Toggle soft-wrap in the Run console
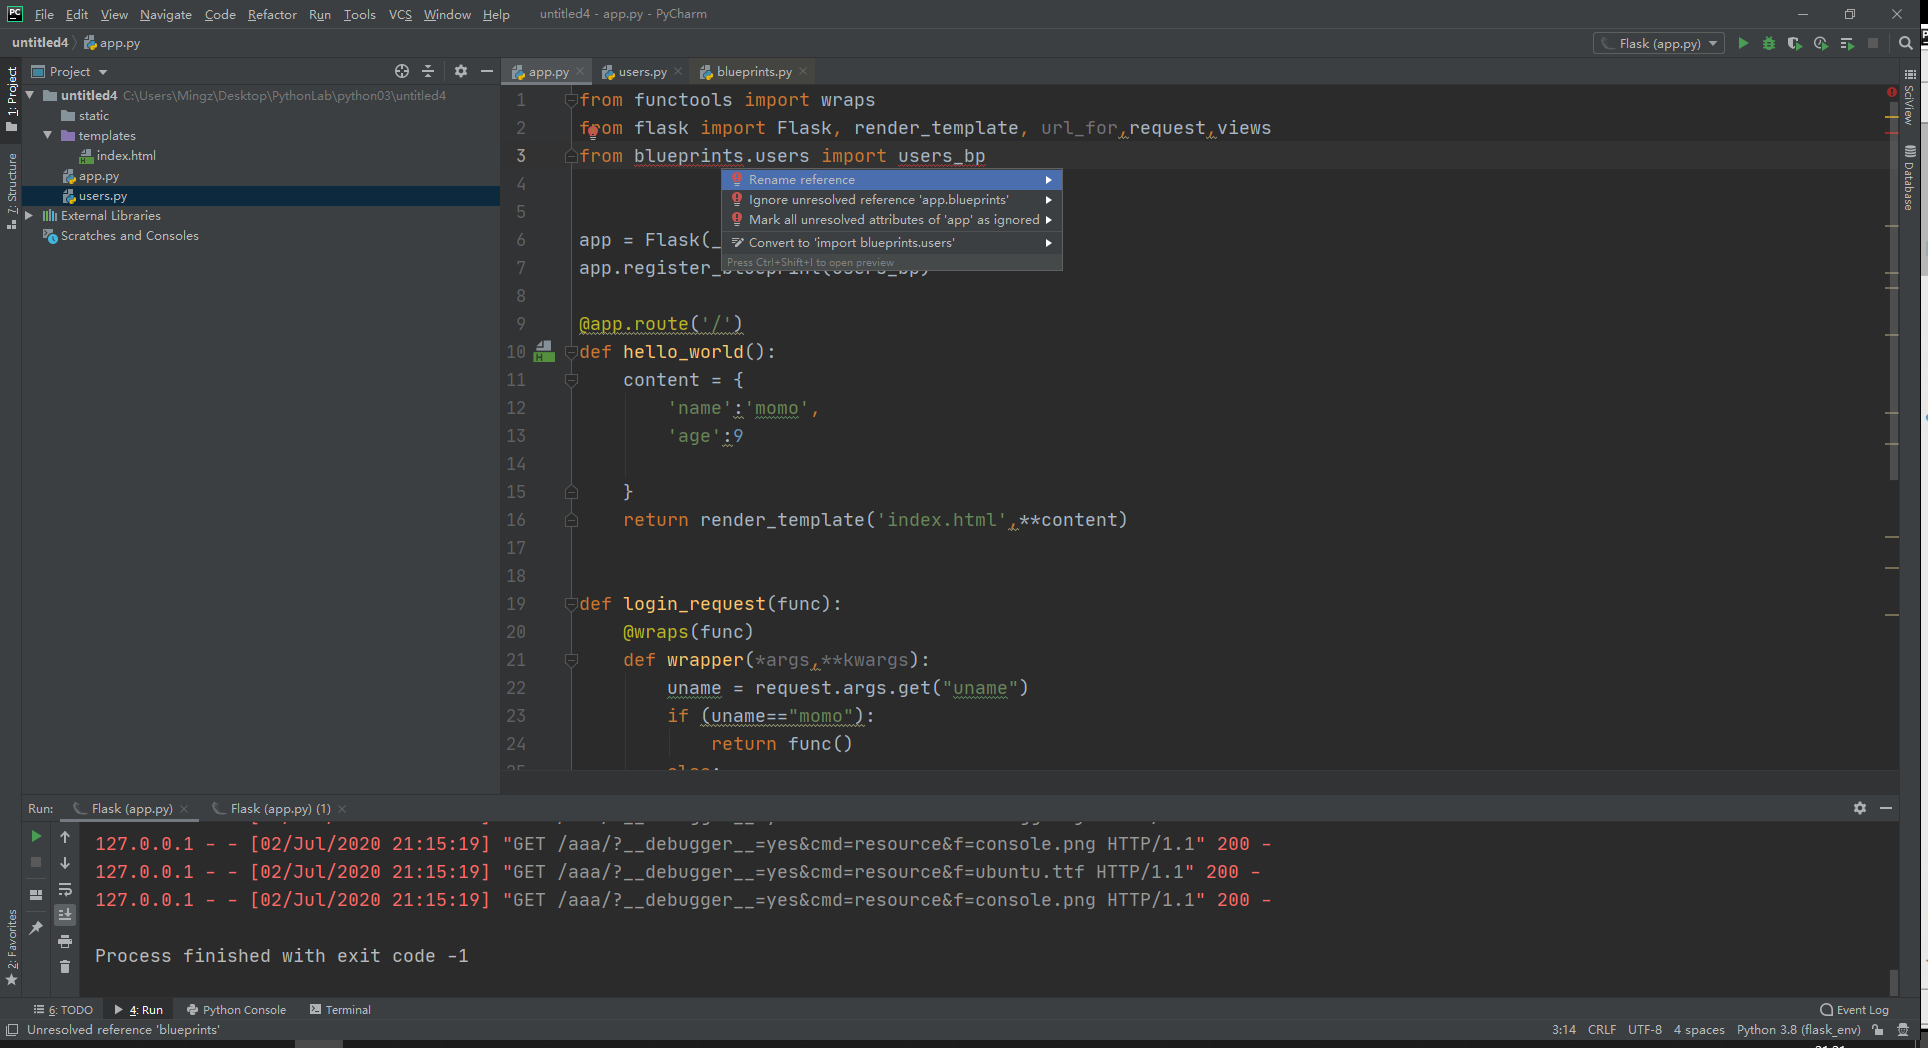1928x1048 pixels. point(65,889)
